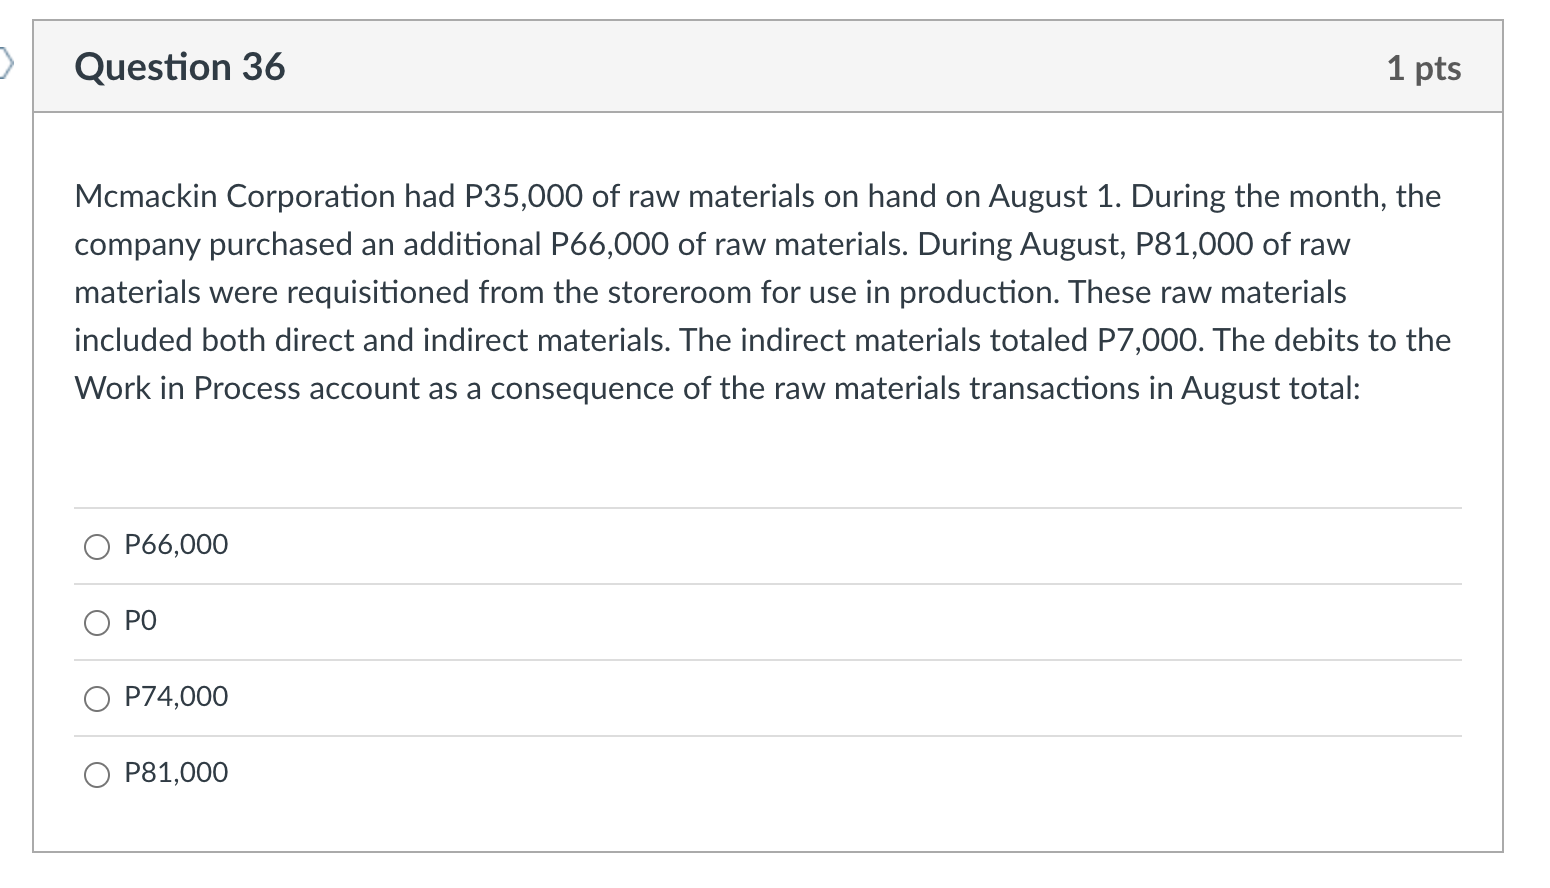The width and height of the screenshot is (1550, 888).
Task: Click the question description paragraph
Action: pyautogui.click(x=760, y=292)
